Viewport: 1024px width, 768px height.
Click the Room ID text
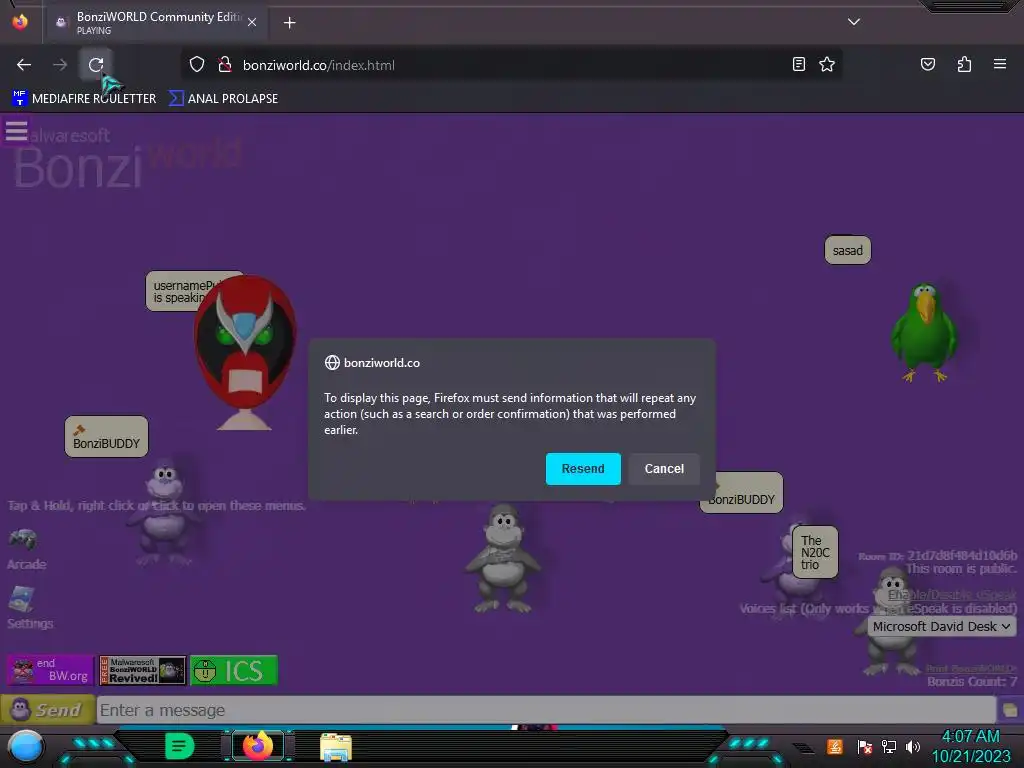[938, 556]
